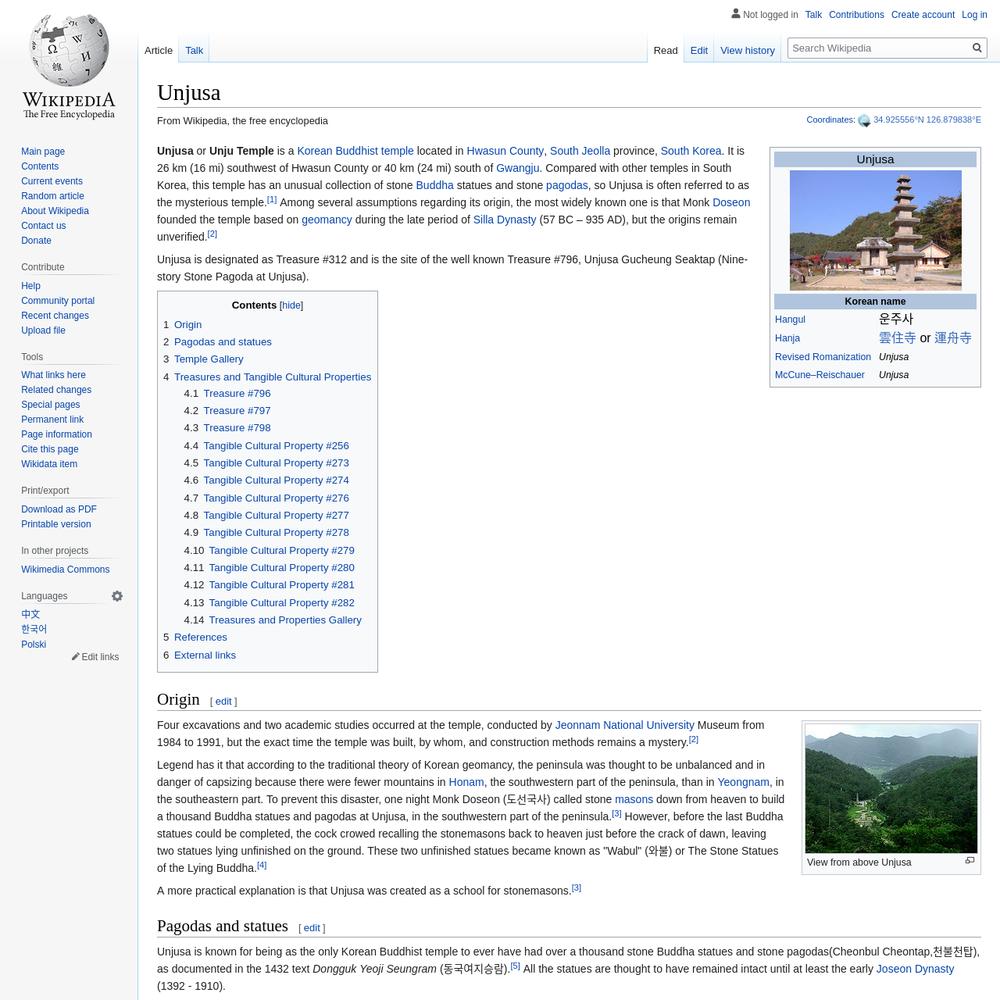Open the pagodas link in intro
Screen dimensions: 1000x1000
coord(567,186)
